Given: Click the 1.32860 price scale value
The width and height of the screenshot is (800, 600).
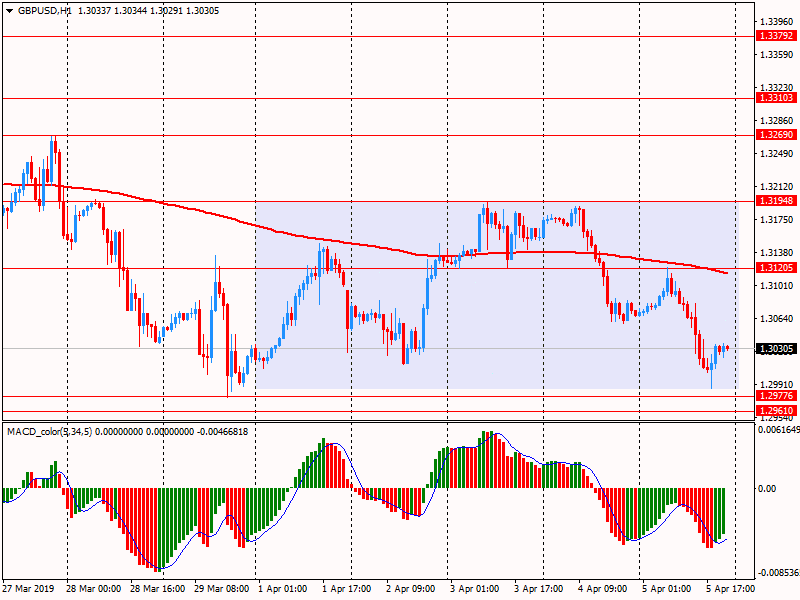Looking at the screenshot, I should (x=777, y=120).
